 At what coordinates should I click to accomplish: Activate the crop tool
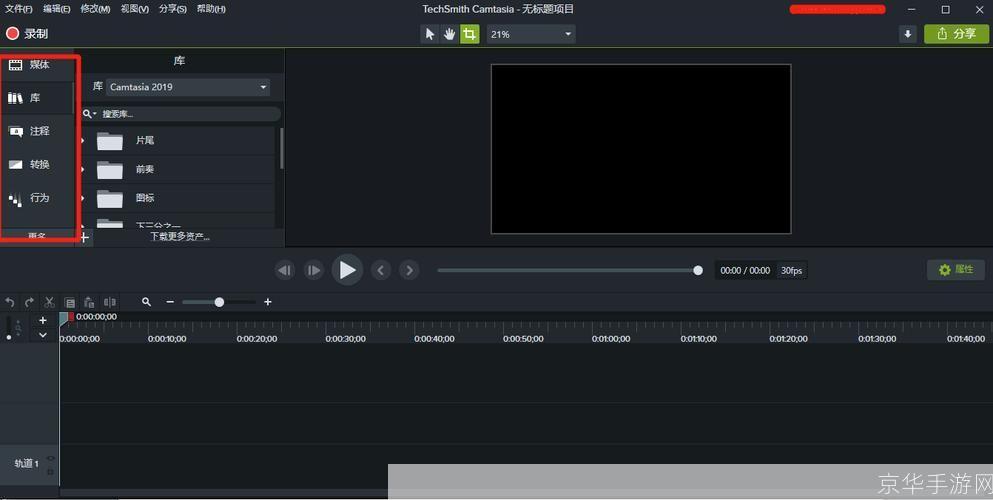469,34
